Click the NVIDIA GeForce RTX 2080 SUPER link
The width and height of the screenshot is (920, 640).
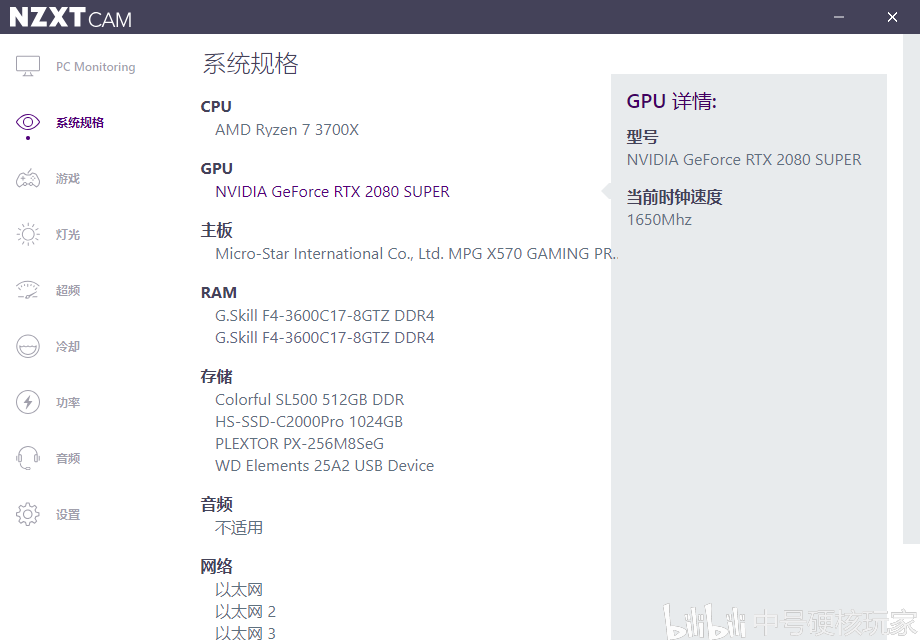[x=332, y=192]
